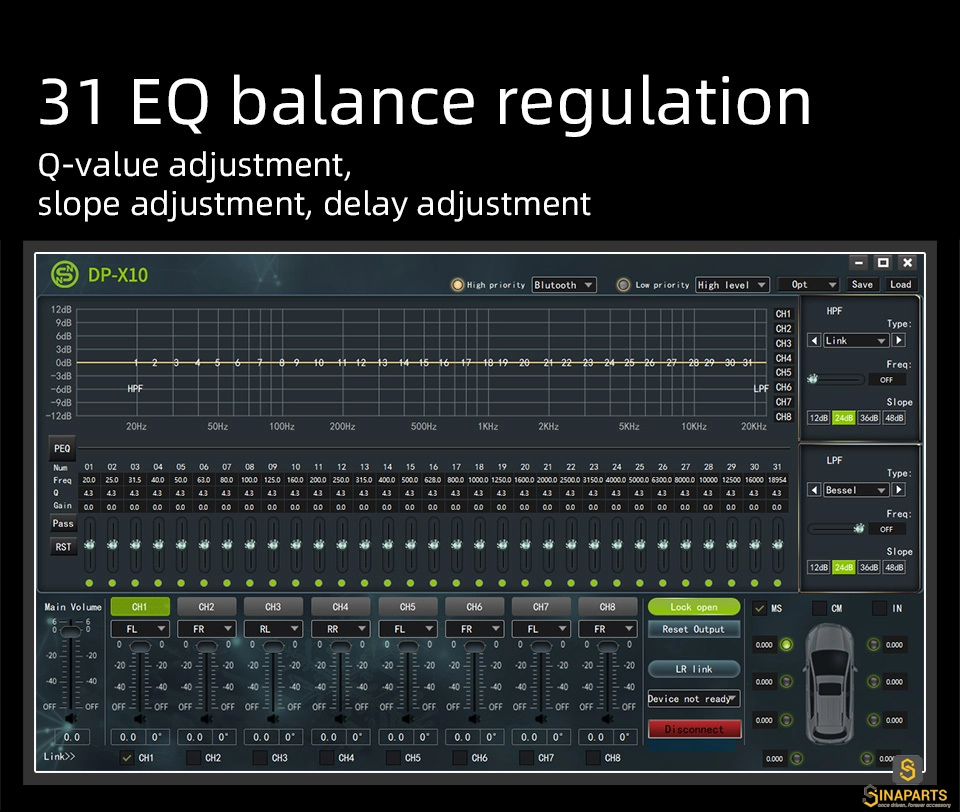Screen dimensions: 960x812
Task: Click HPF type next arrow
Action: click(899, 340)
